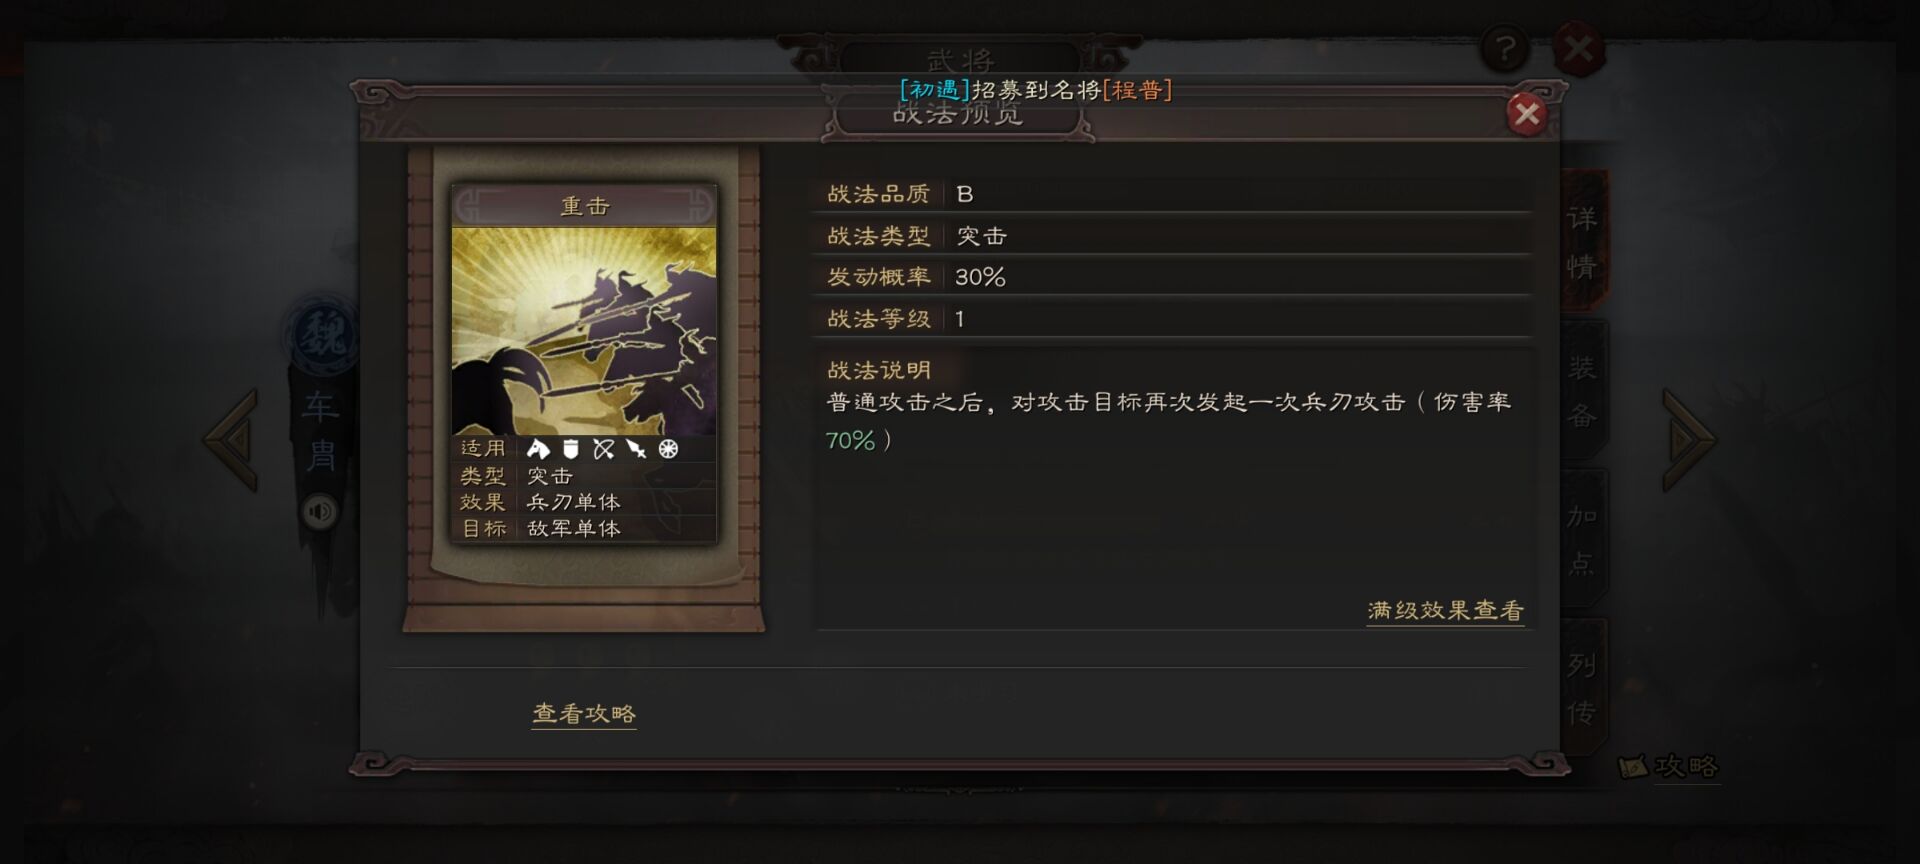Click the round help question mark
This screenshot has height=864, width=1920.
coord(1504,47)
